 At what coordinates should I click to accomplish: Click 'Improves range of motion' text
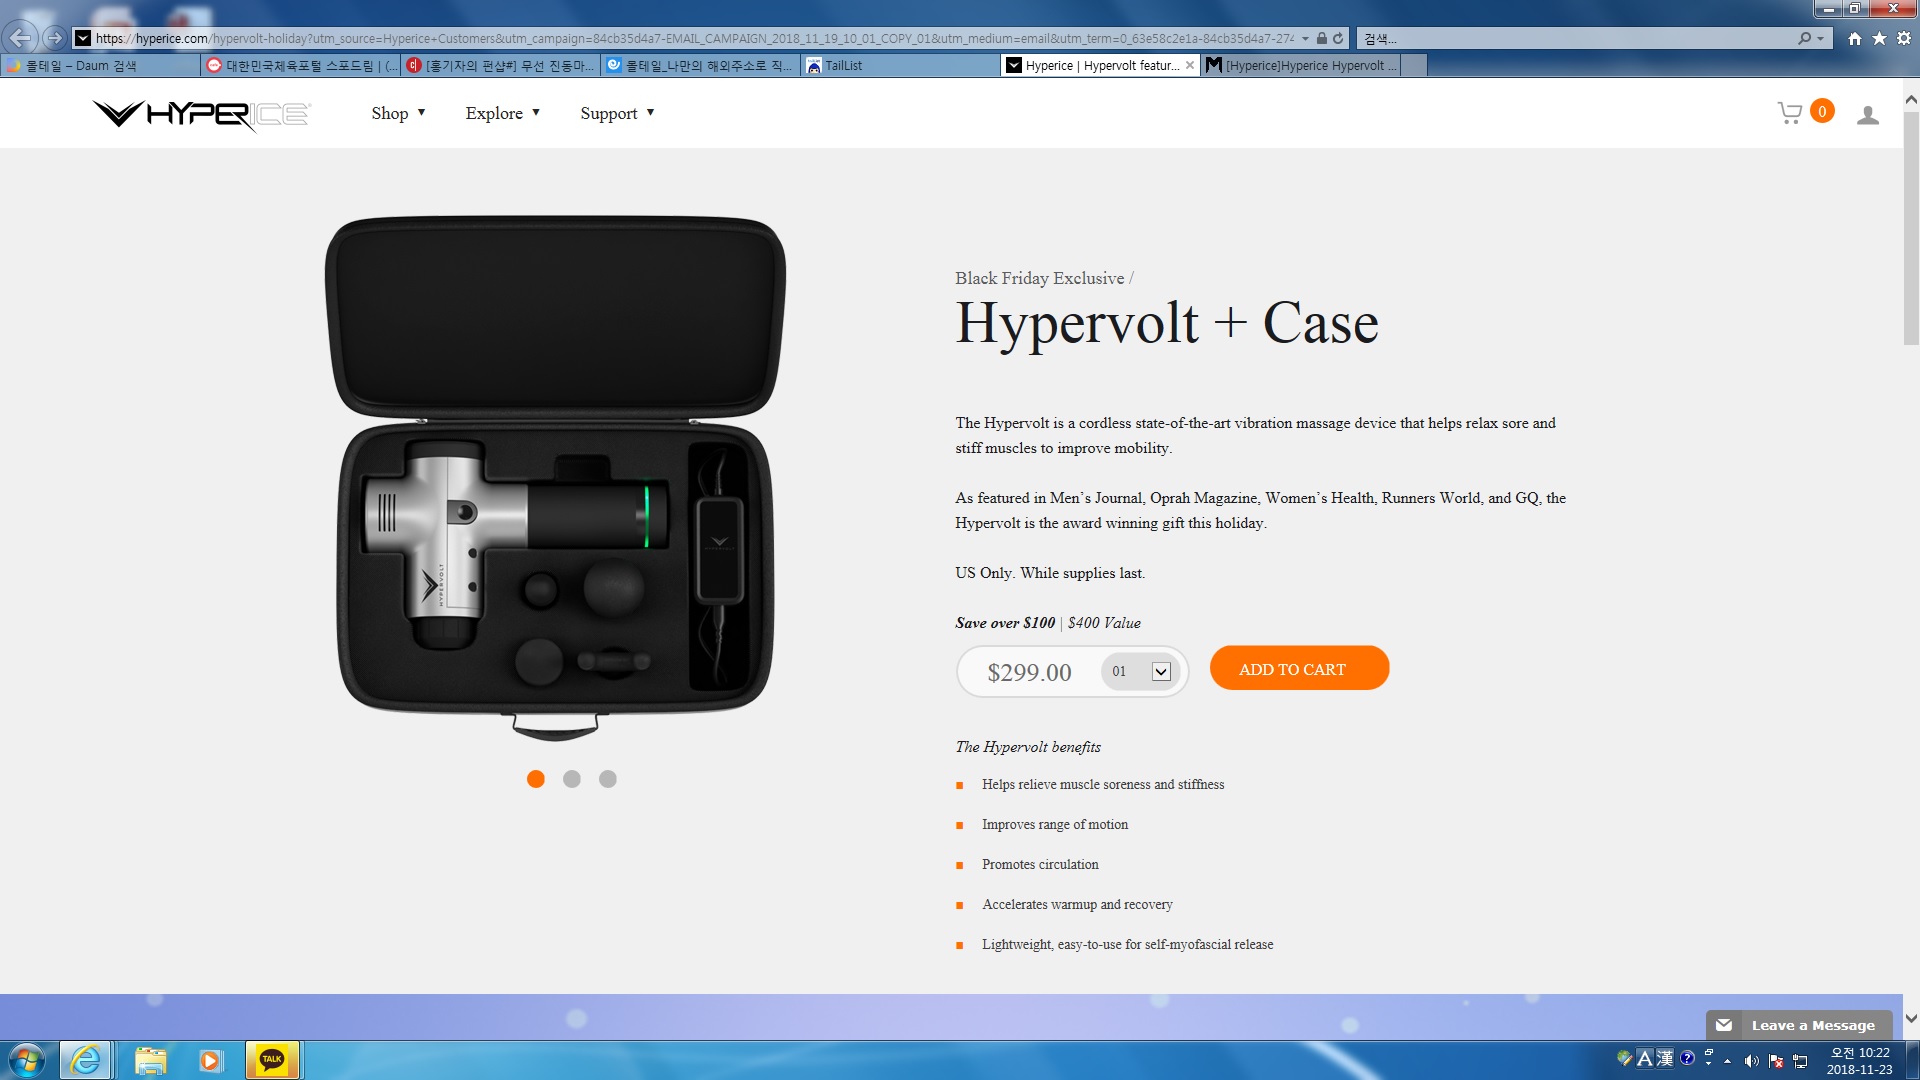[x=1055, y=825]
